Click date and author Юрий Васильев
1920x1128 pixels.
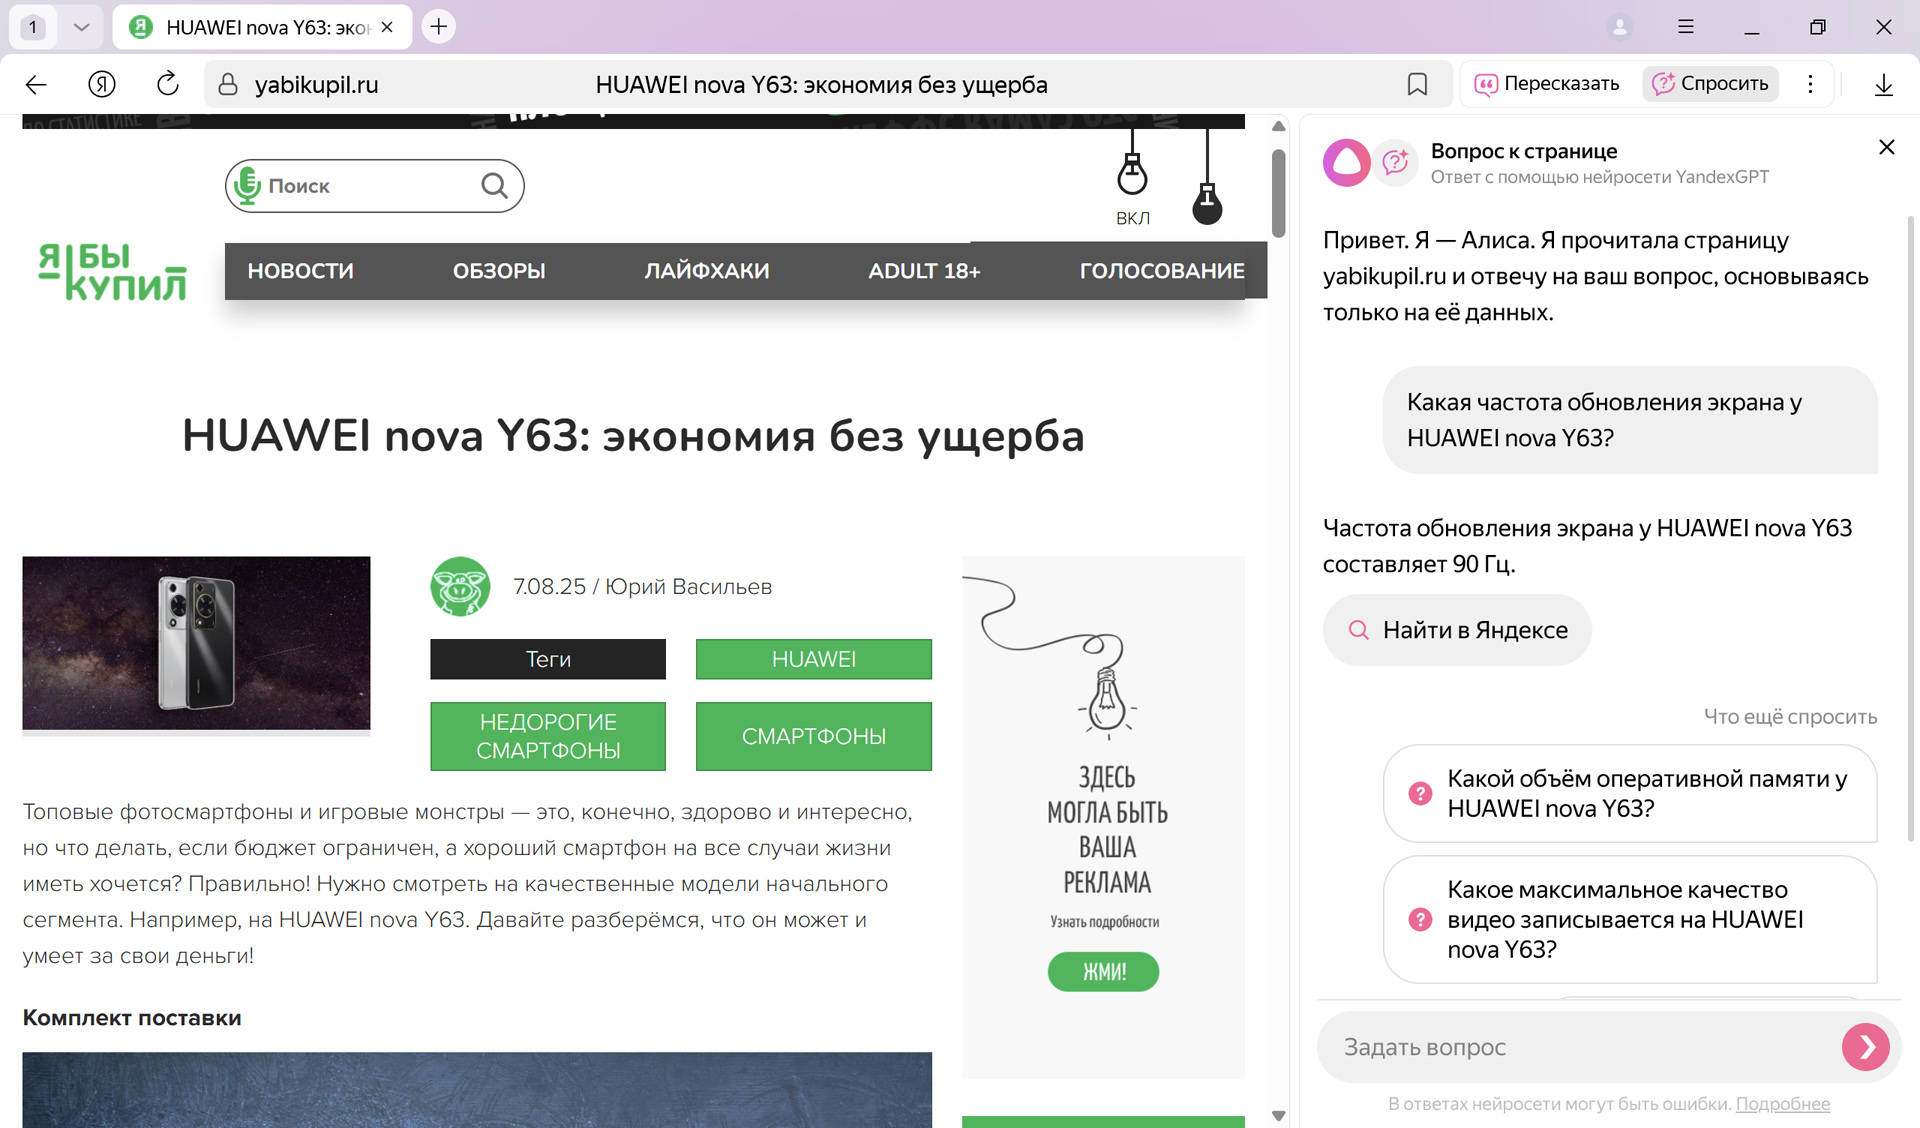click(x=642, y=587)
